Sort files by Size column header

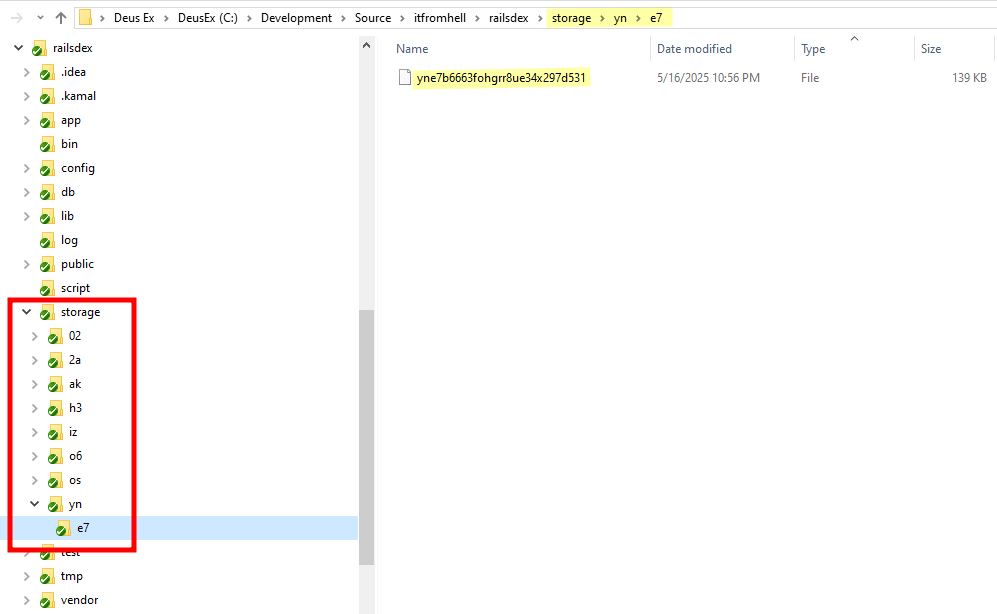tap(931, 49)
